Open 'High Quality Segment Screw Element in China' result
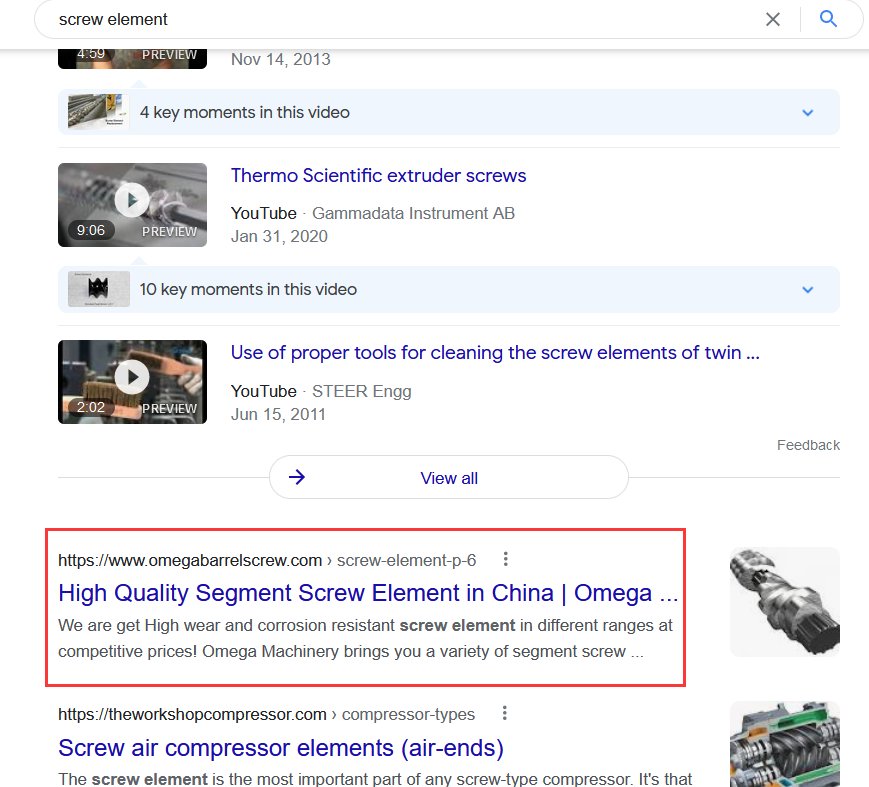This screenshot has width=869, height=787. click(368, 593)
